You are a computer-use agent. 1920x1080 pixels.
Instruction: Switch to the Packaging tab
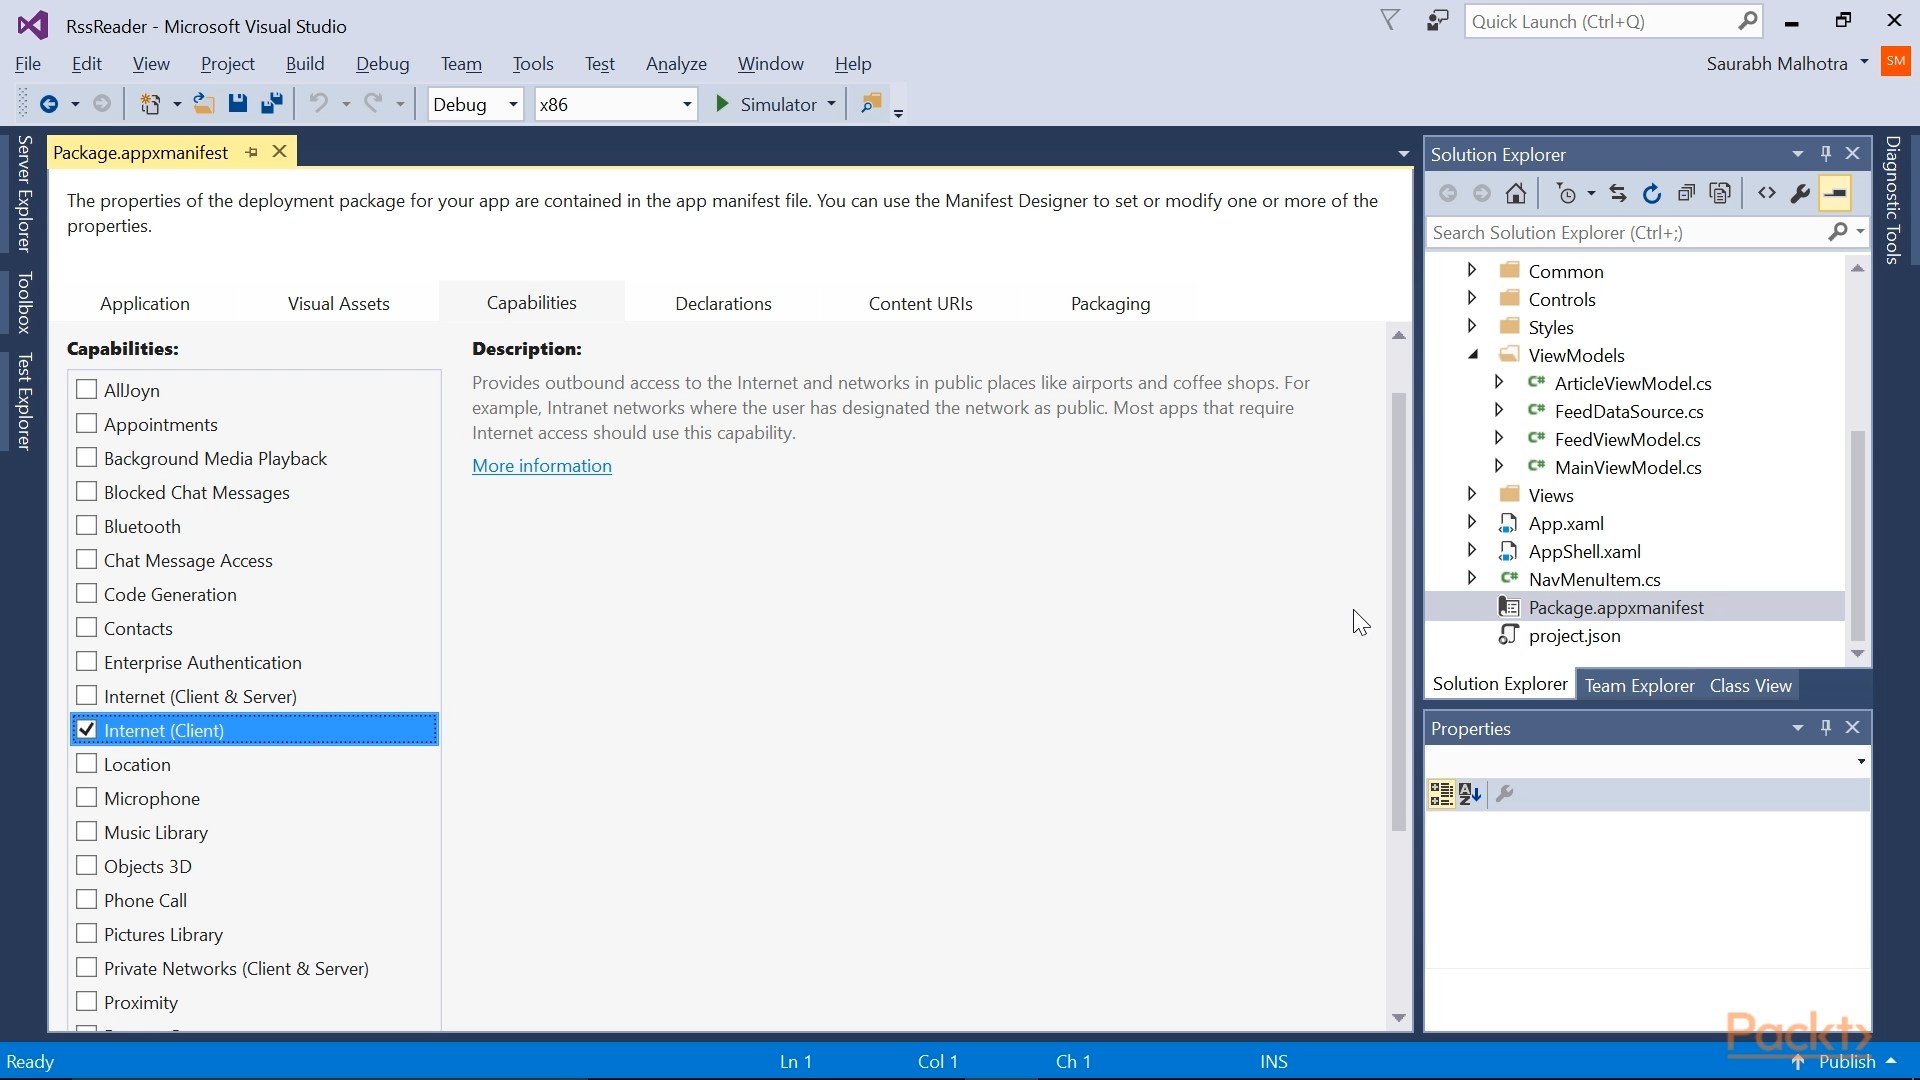point(1110,303)
